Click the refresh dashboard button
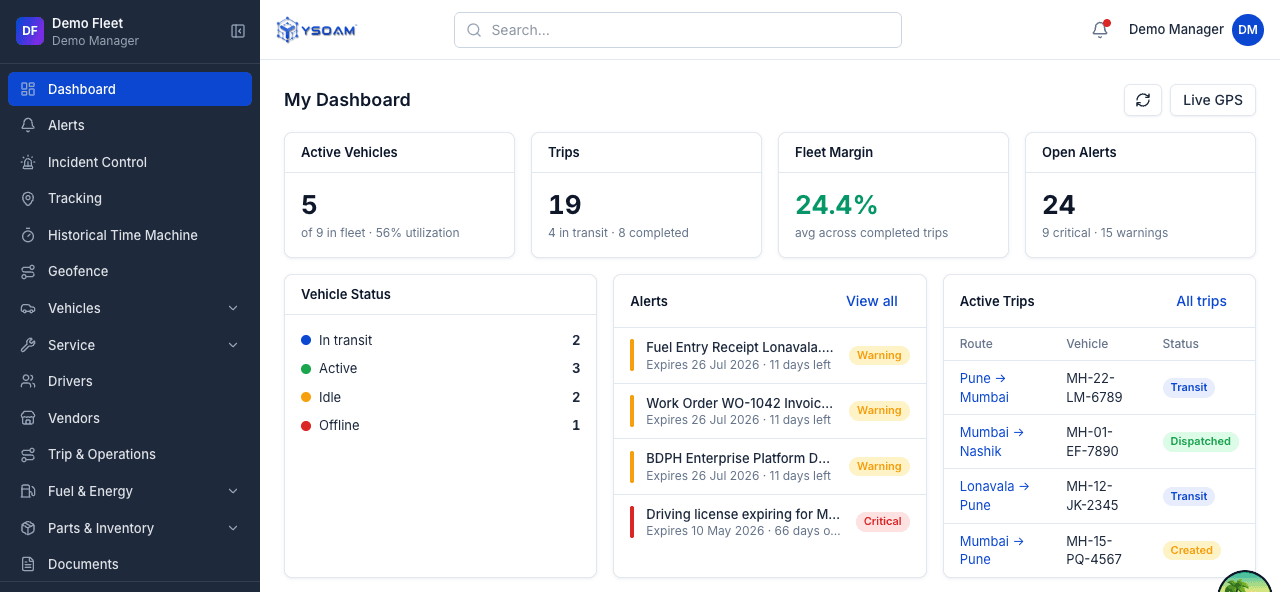 coord(1143,100)
